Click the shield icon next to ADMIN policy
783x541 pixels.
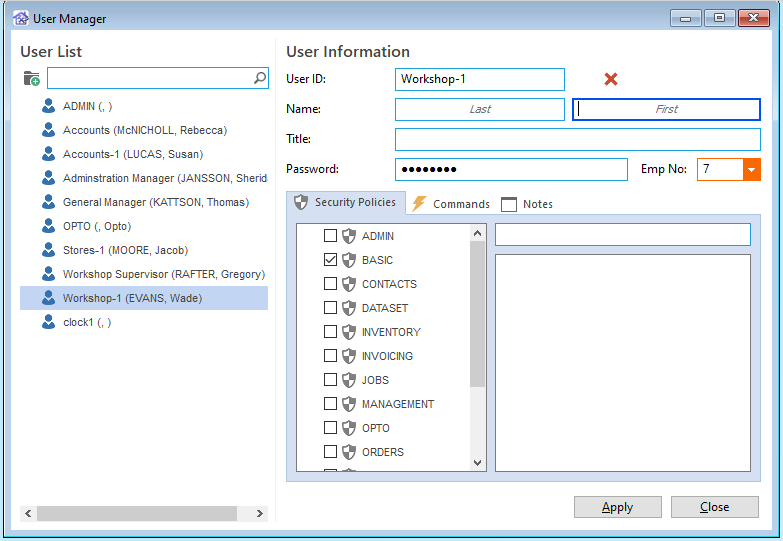(349, 236)
